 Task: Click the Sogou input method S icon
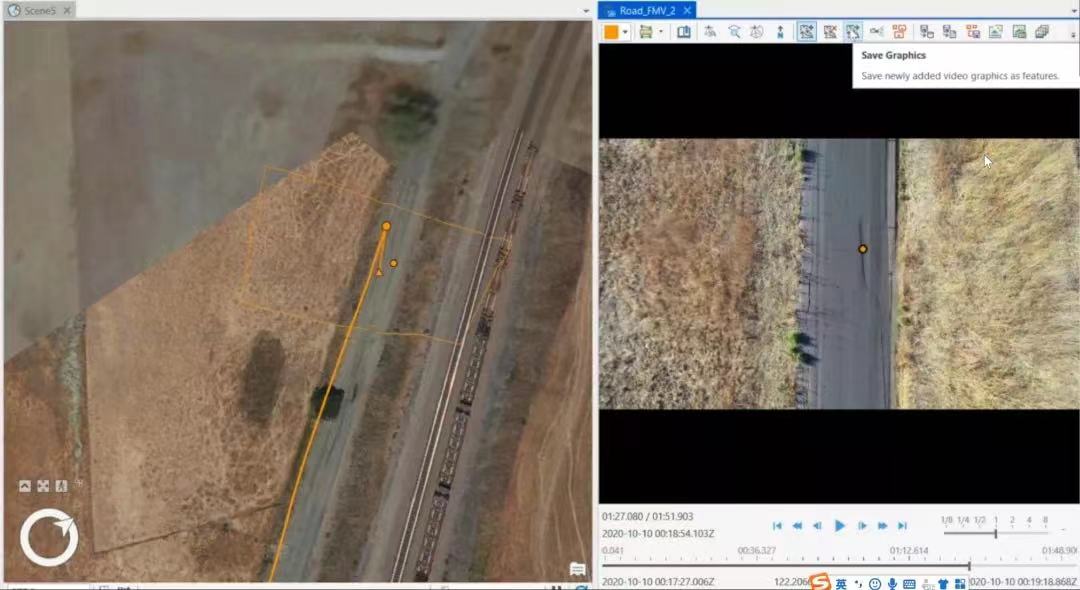(820, 582)
